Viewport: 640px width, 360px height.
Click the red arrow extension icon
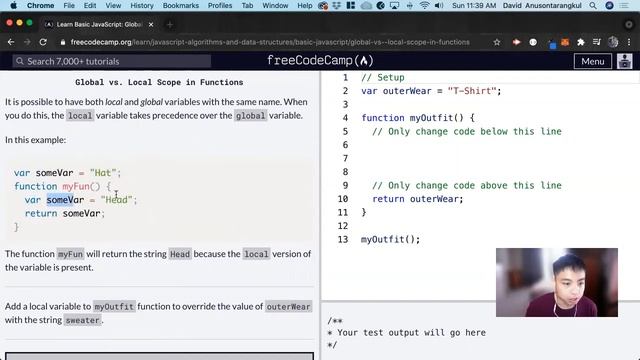coord(516,42)
